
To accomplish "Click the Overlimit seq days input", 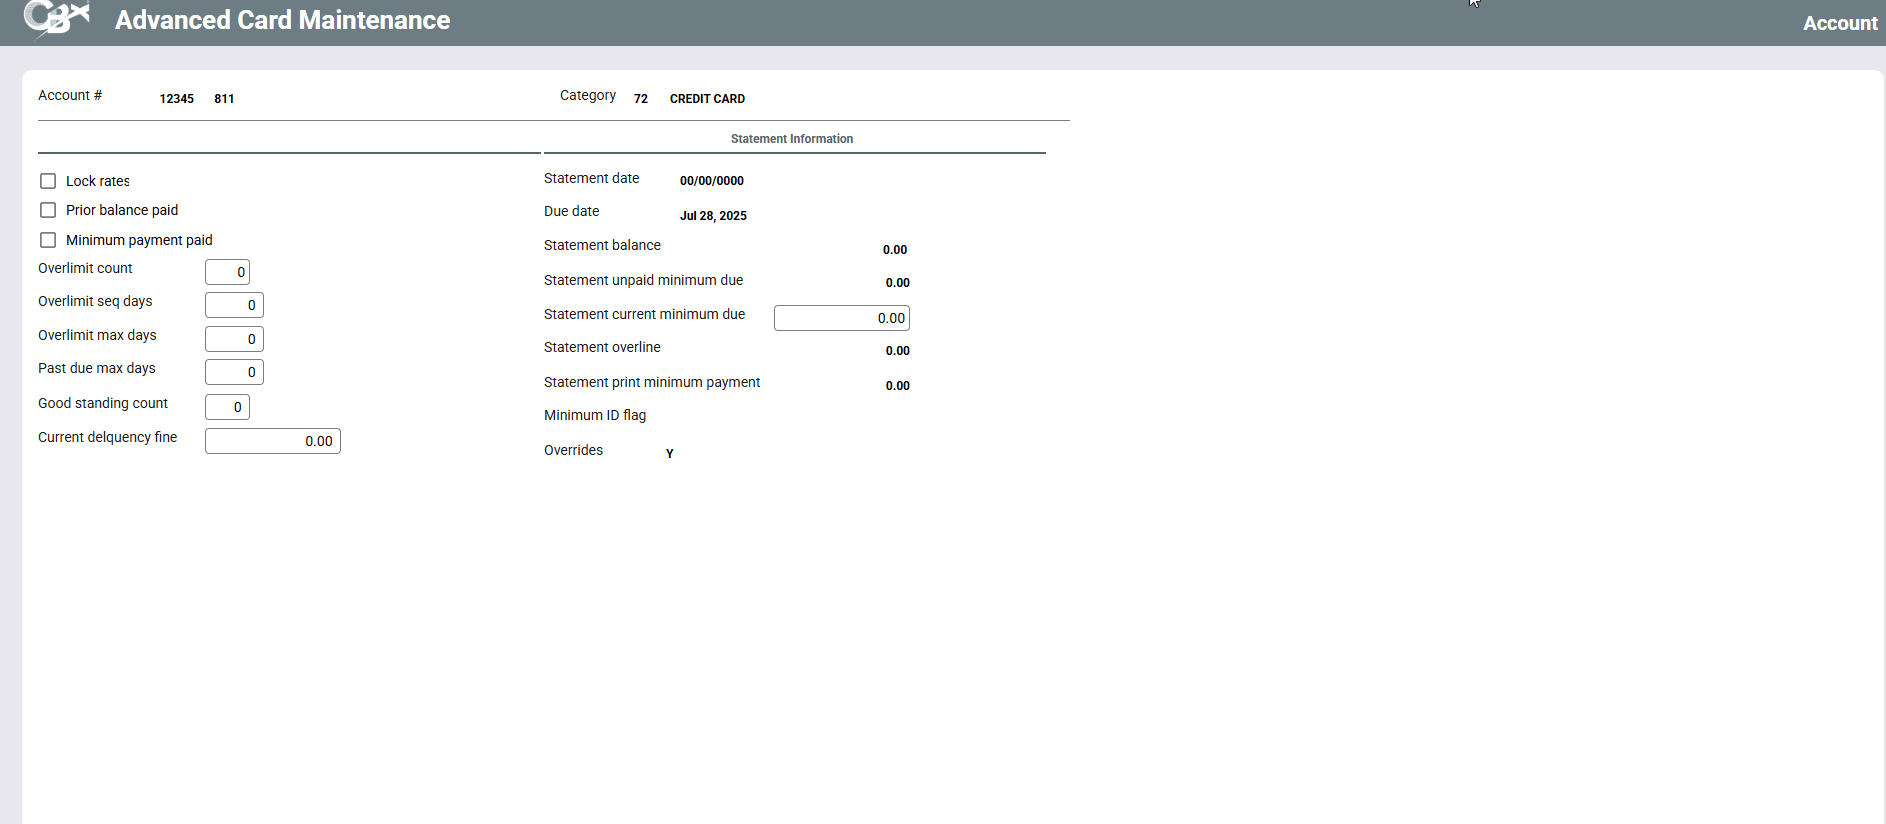I will click(234, 305).
